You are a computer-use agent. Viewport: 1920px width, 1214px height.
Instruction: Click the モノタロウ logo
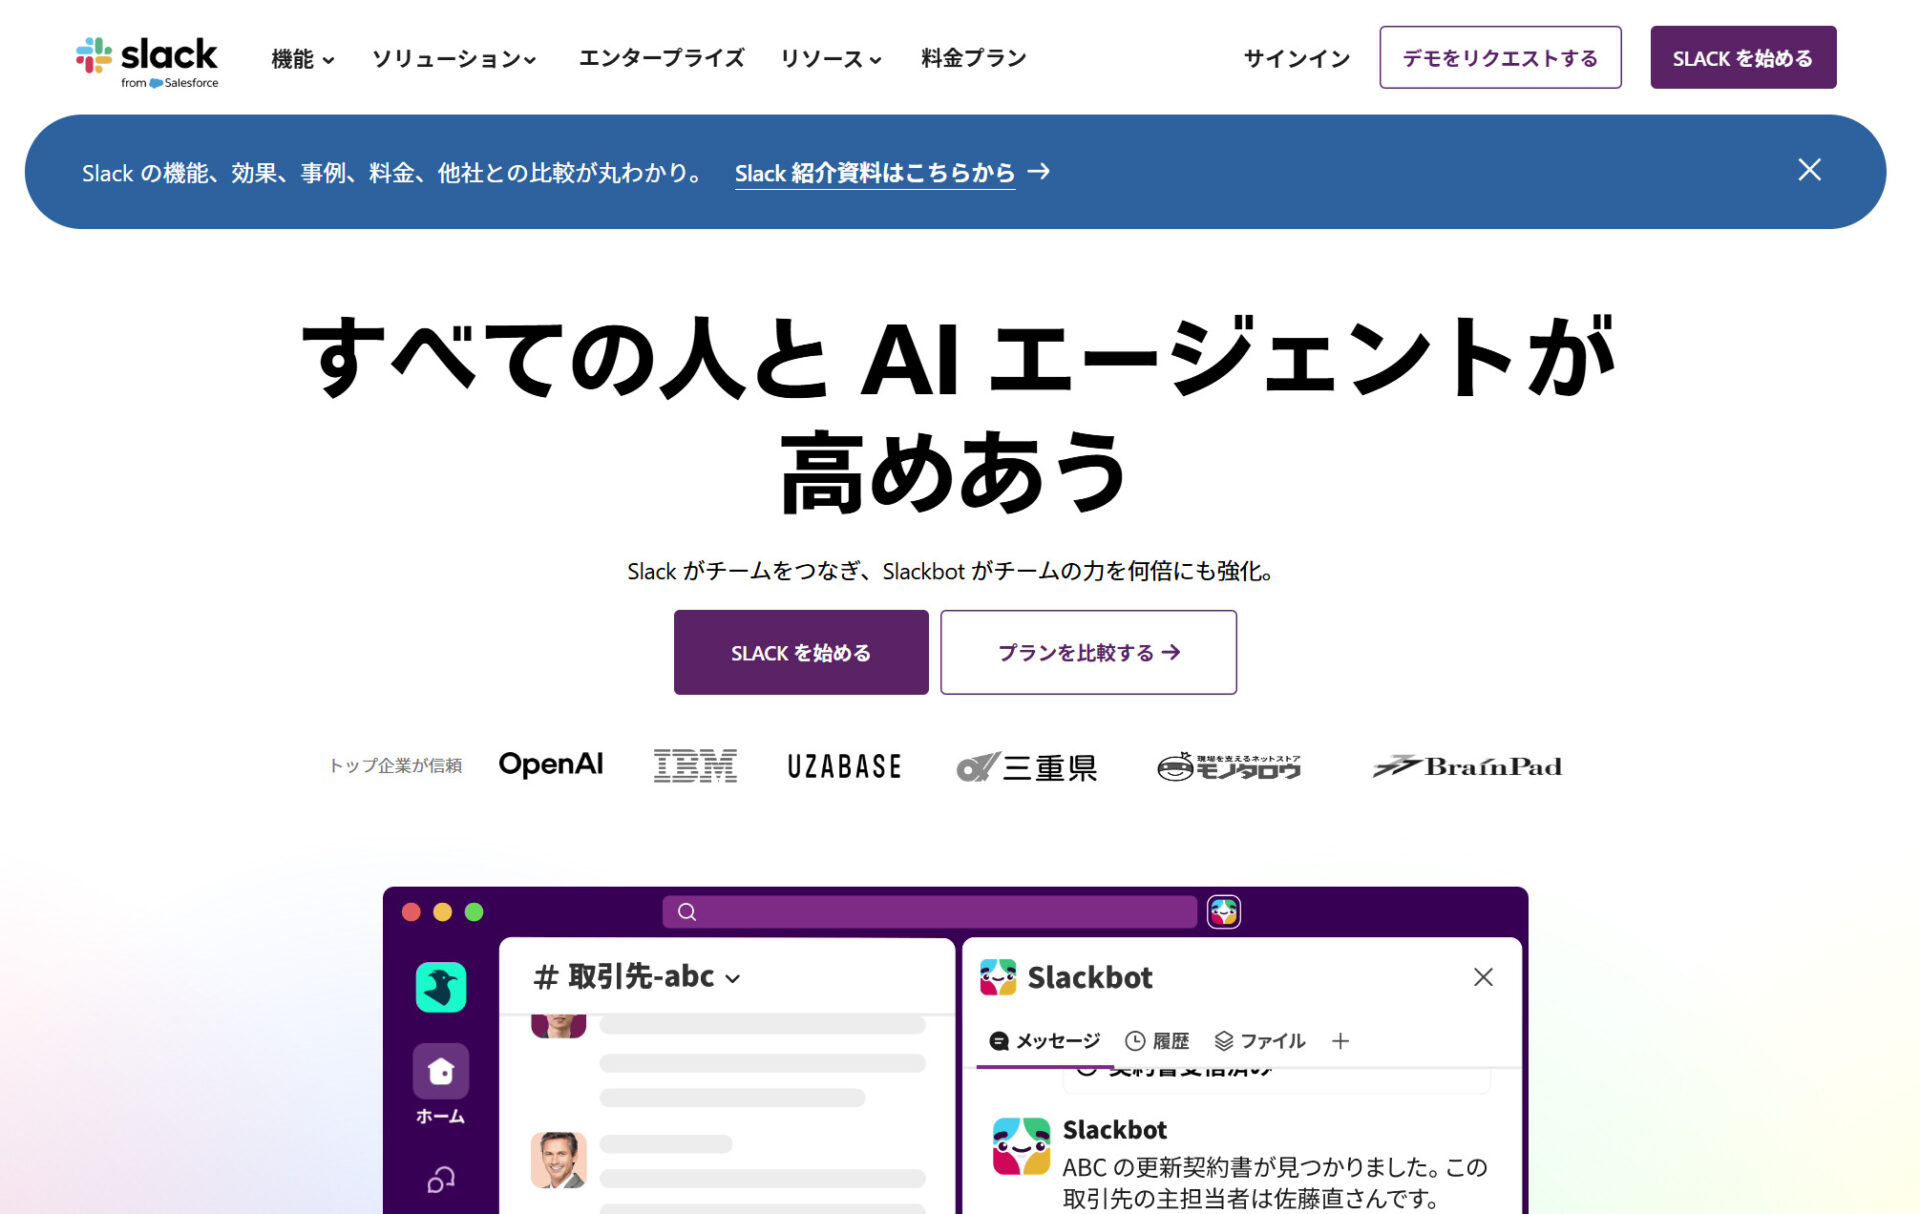point(1229,766)
